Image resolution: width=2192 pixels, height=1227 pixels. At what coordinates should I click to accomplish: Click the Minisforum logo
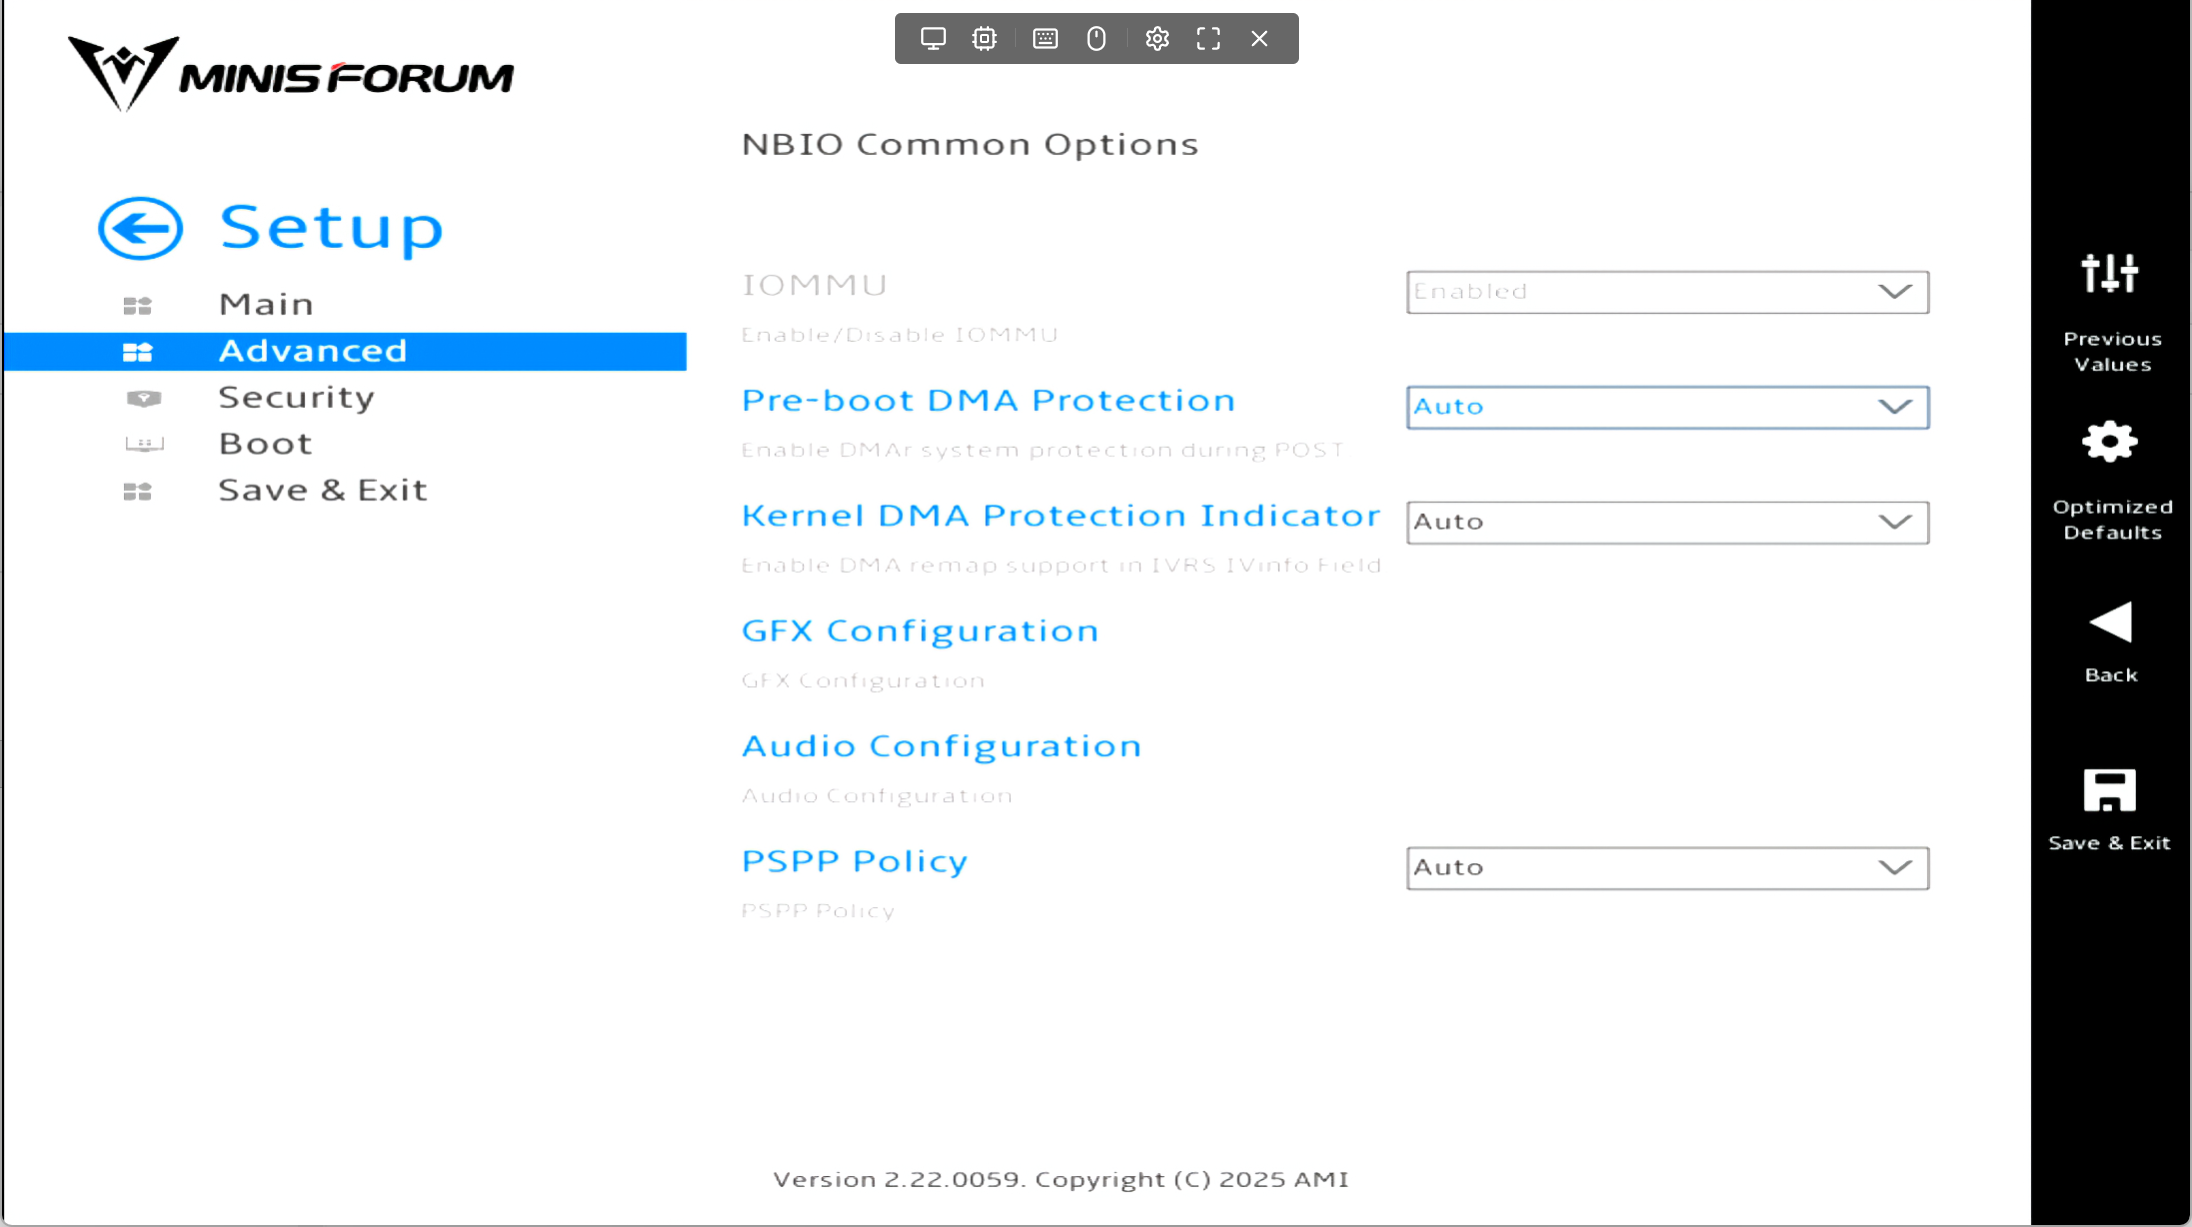point(290,73)
